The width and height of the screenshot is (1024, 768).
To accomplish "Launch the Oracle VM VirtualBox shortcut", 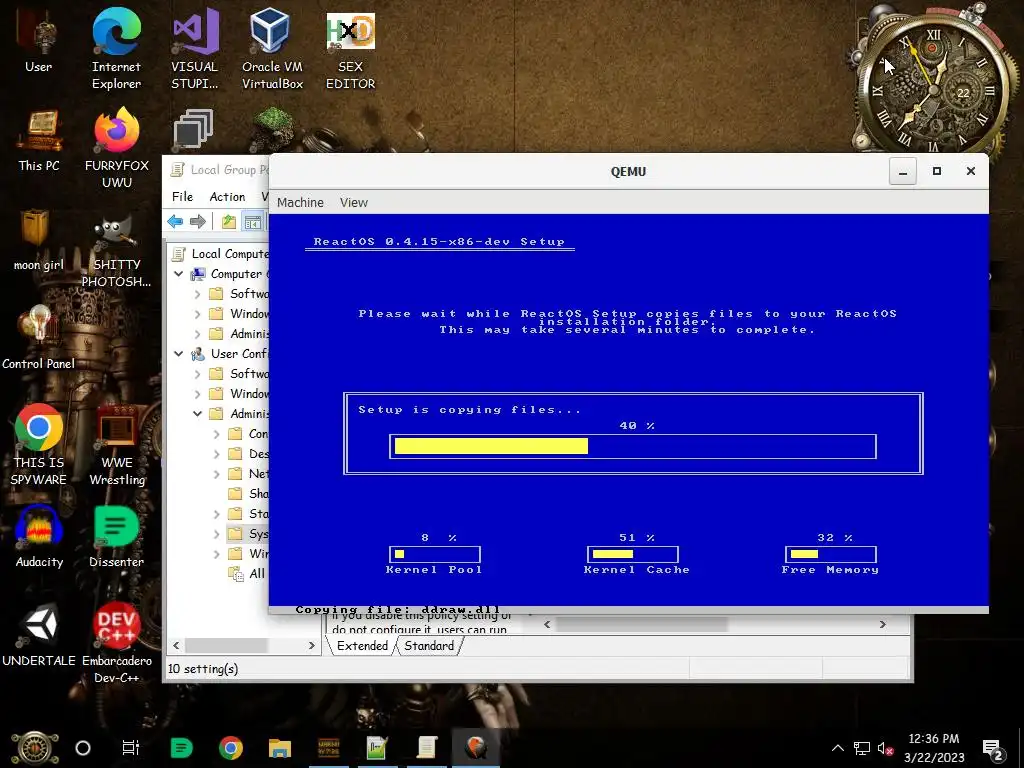I will 272,49.
